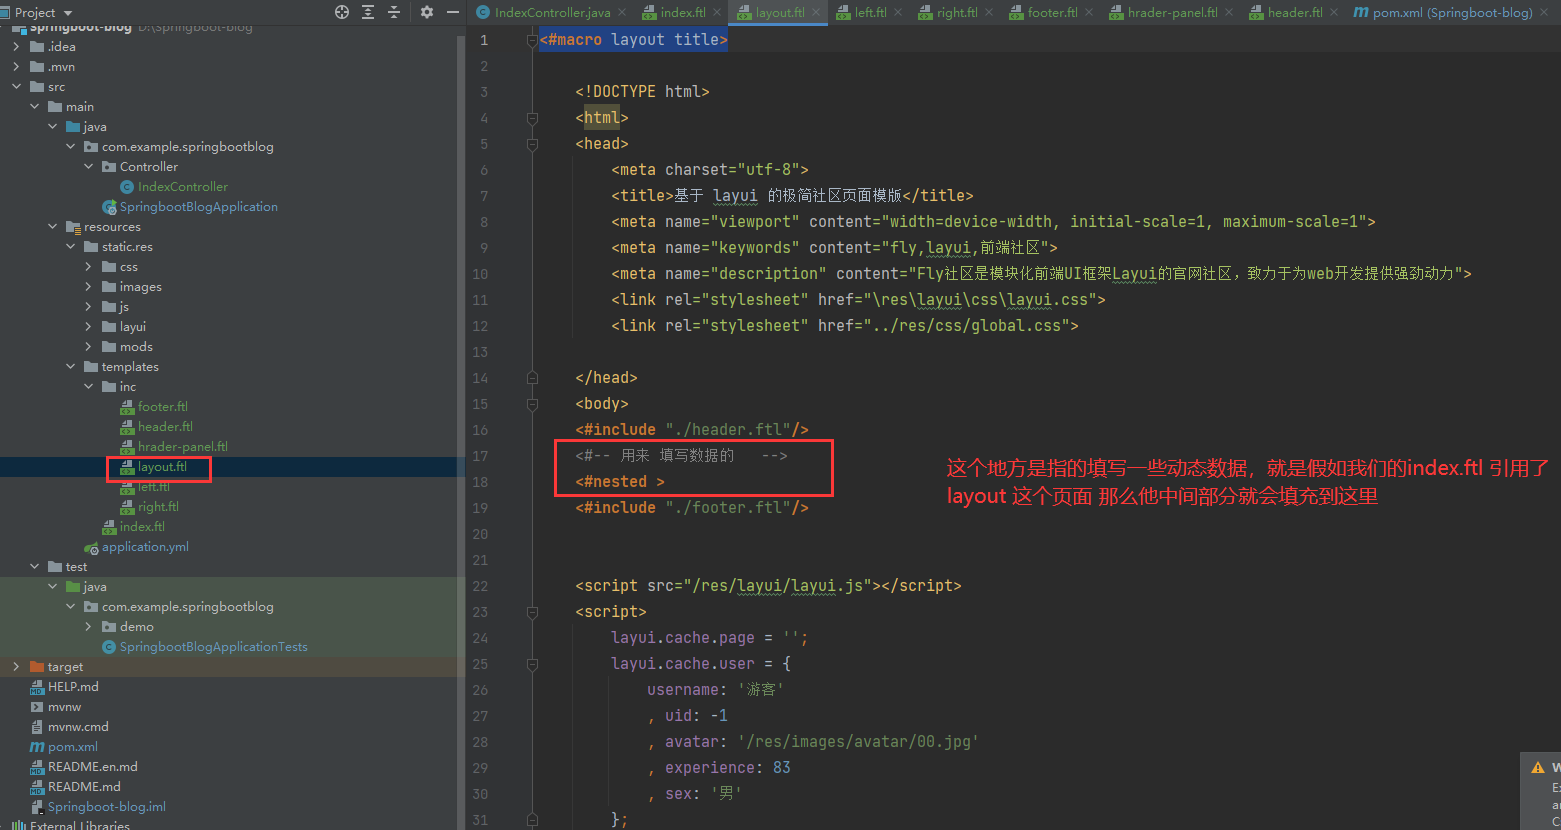Screen dimensions: 1561x830
Task: Close the footer.ftl tab
Action: (1089, 12)
